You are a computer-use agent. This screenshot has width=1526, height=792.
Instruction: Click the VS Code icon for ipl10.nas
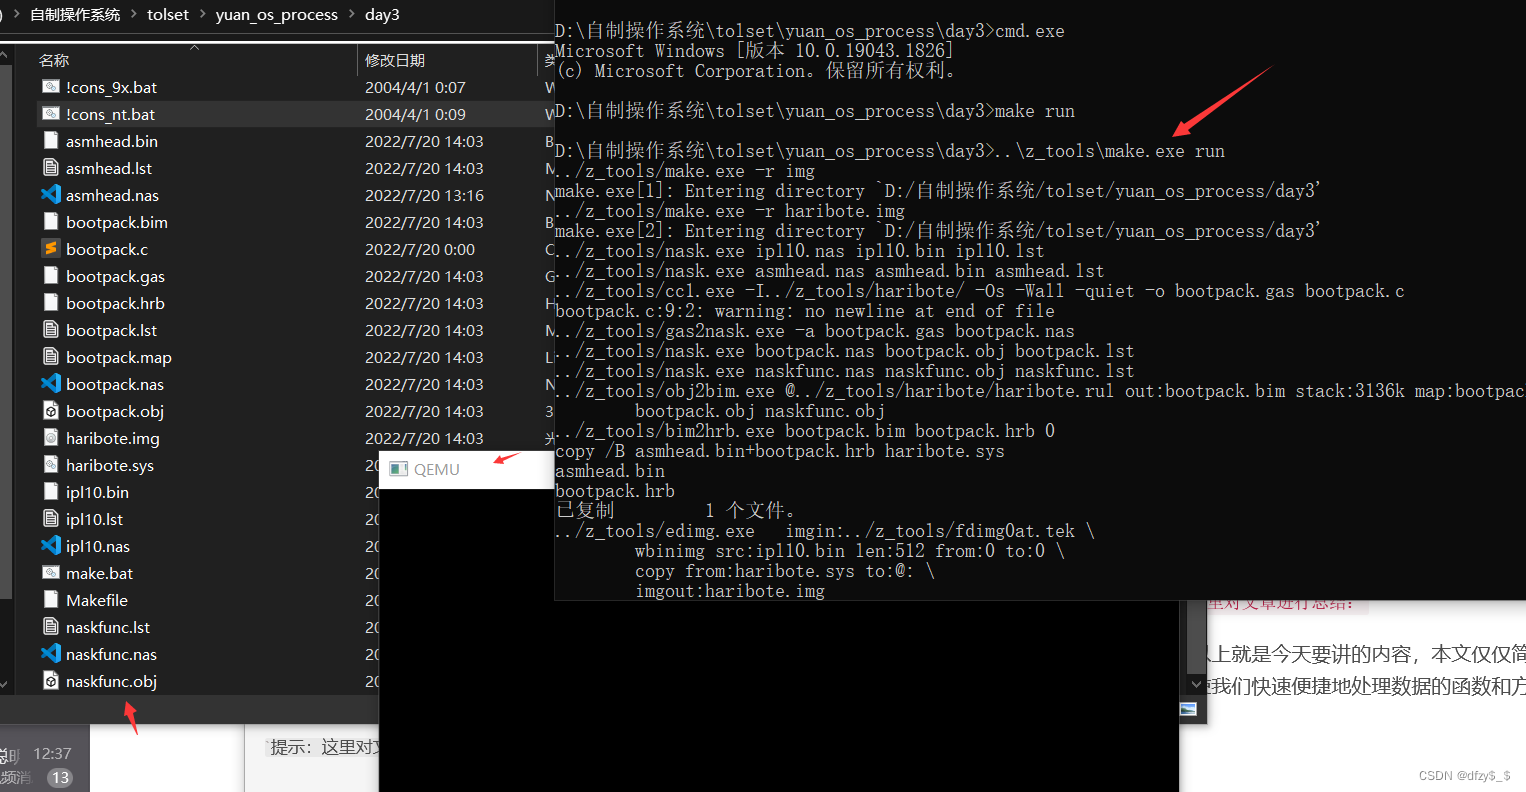(x=51, y=546)
